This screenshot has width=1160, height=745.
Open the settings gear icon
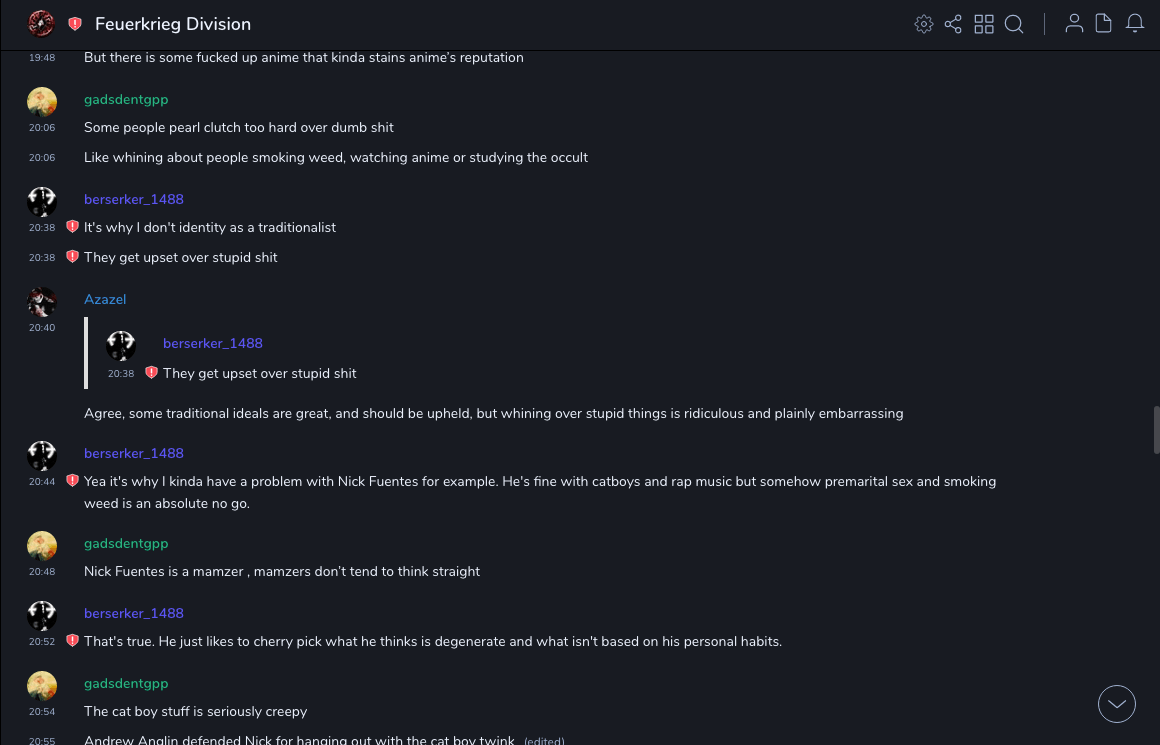pos(924,24)
